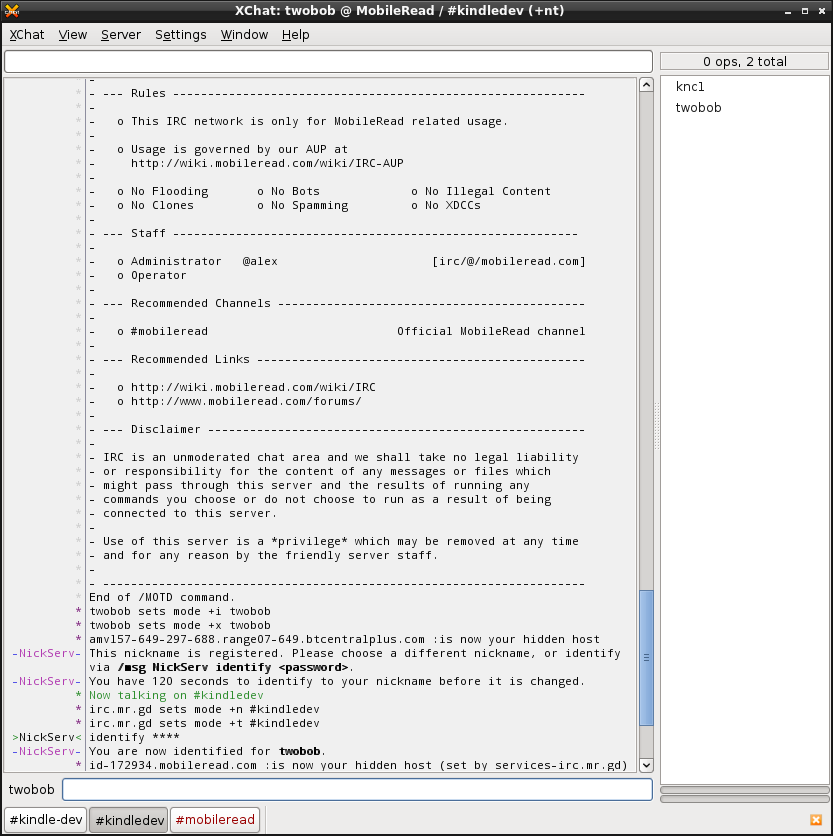
Task: Open the wiki.mobileread.com/wiki/IRC link
Action: tap(253, 387)
